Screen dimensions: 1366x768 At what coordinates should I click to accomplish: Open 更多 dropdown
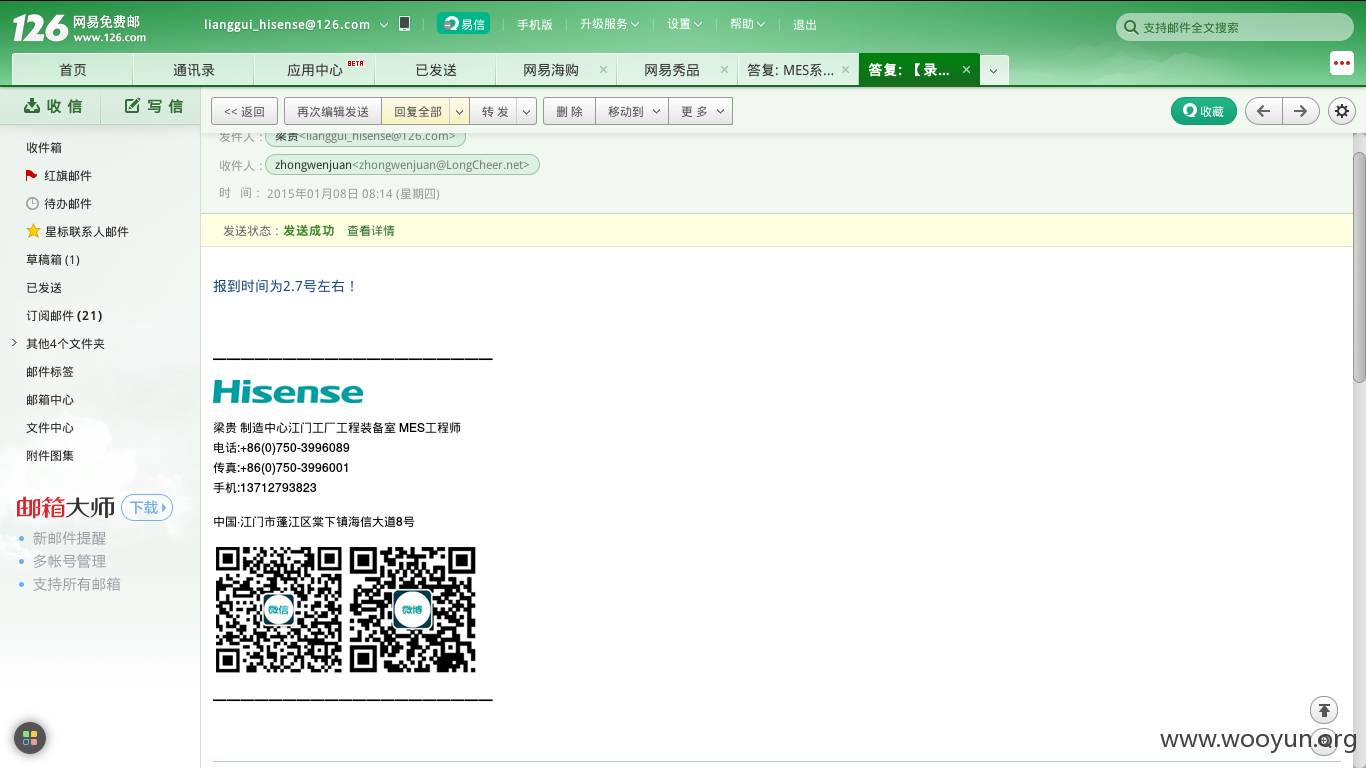(701, 111)
